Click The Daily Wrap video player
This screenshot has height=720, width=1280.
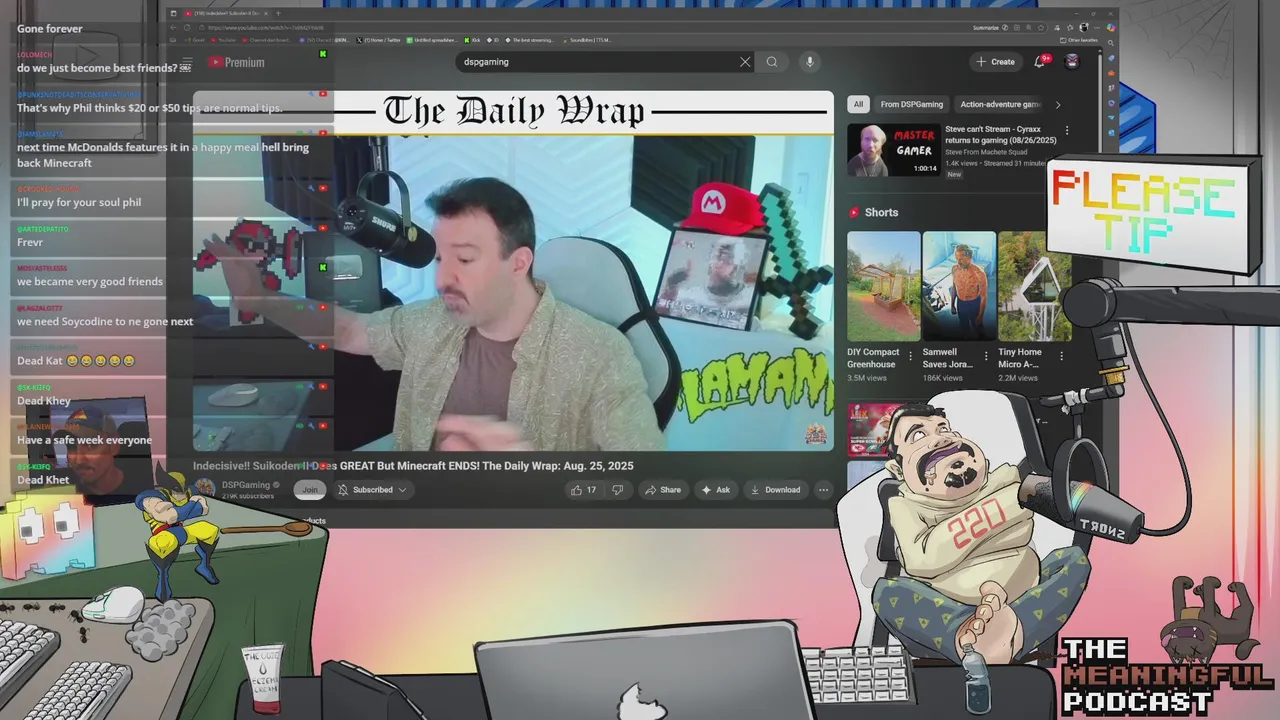513,270
